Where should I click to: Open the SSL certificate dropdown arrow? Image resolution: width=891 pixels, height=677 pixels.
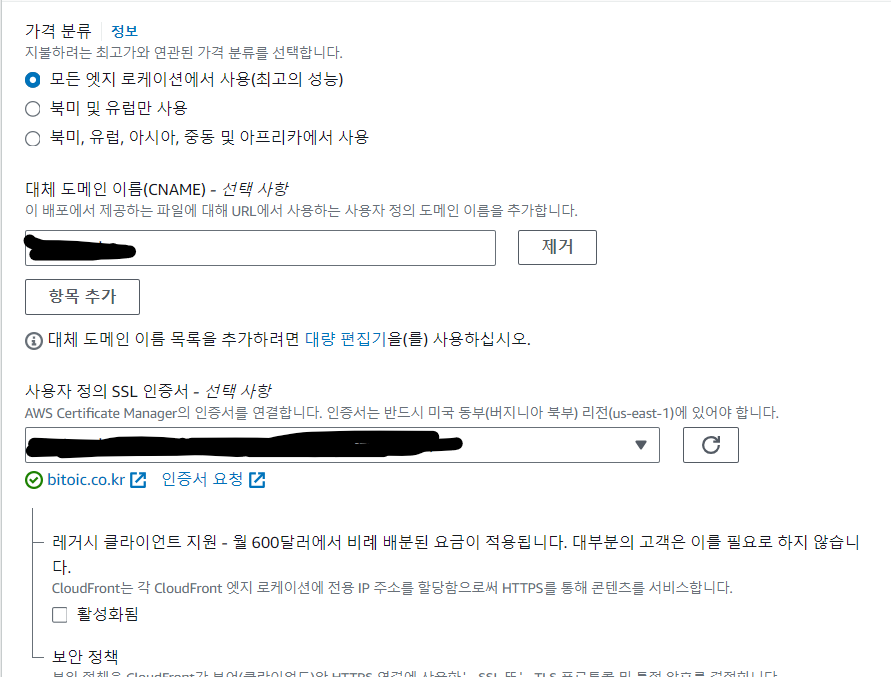[641, 445]
